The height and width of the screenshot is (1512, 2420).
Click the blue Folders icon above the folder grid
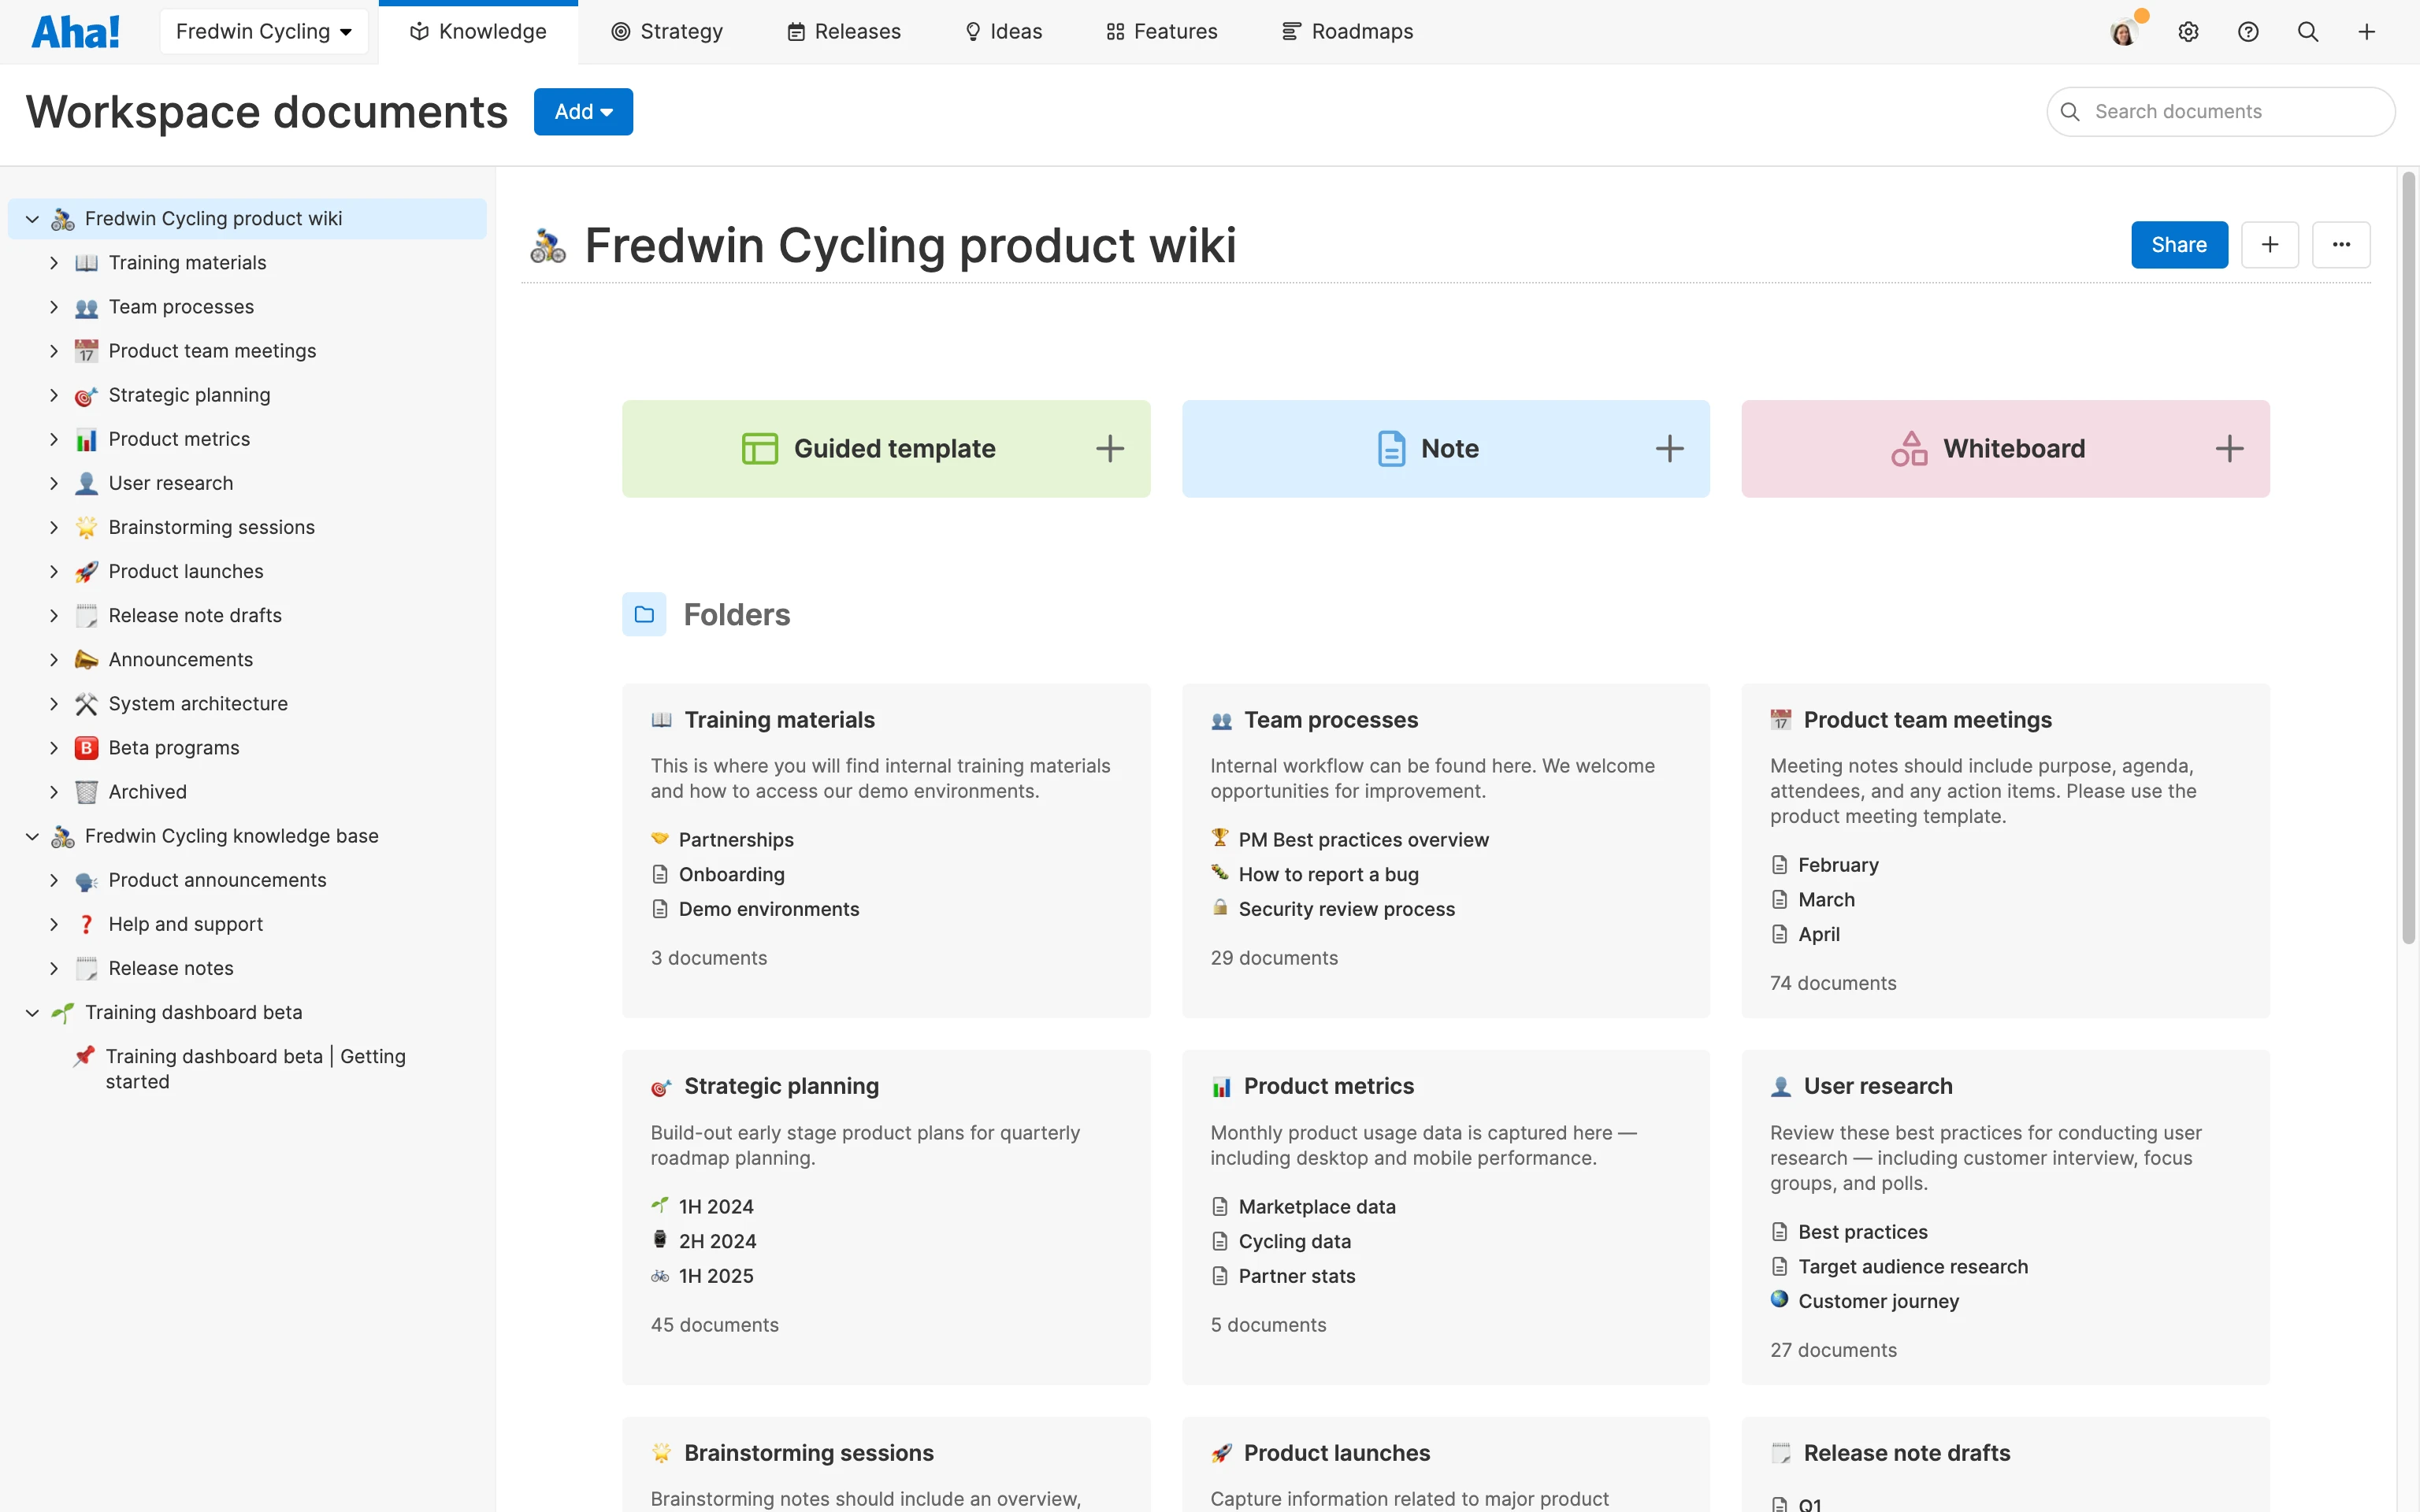coord(645,614)
